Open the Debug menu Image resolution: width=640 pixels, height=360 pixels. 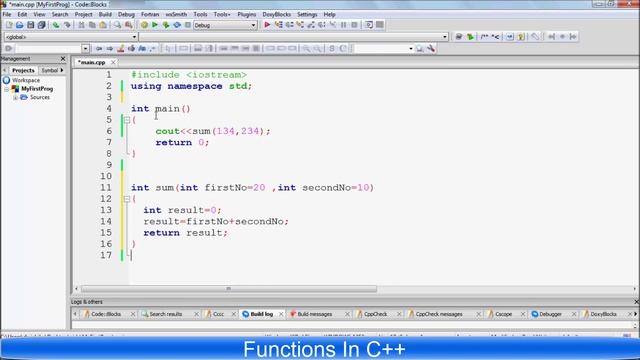pyautogui.click(x=126, y=14)
